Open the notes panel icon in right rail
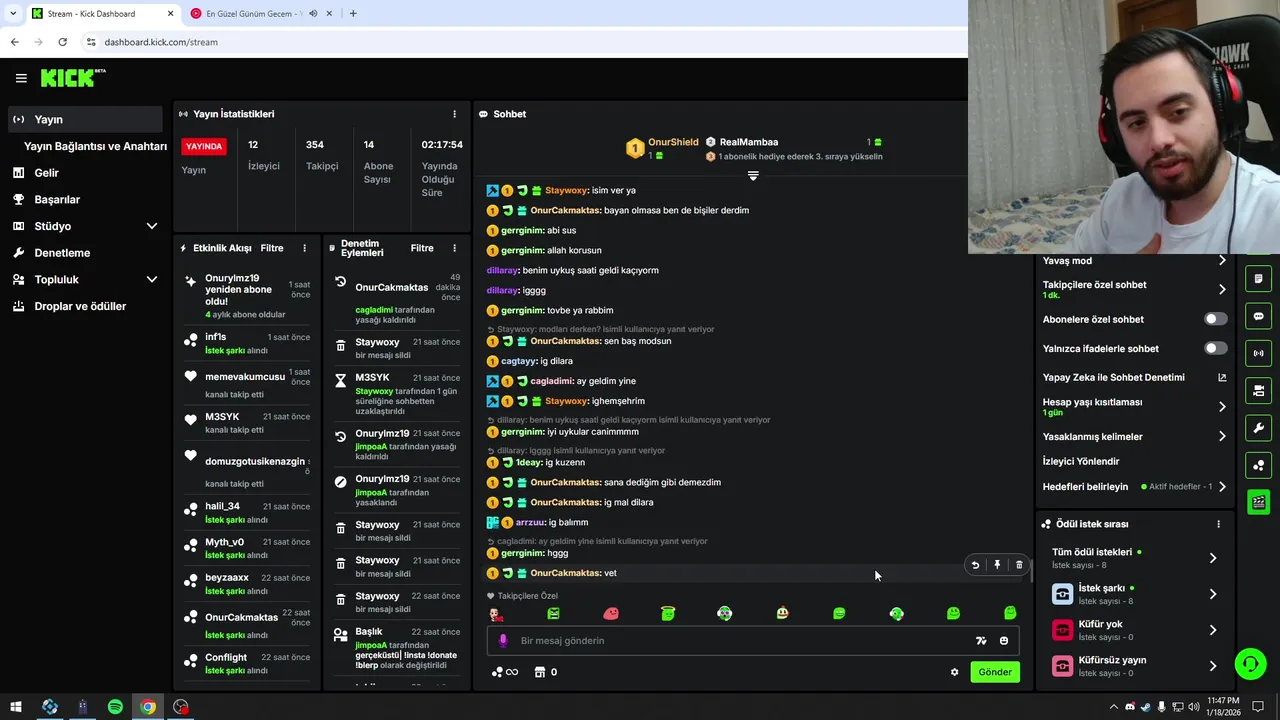Screen dimensions: 1280x720 [x=1259, y=279]
